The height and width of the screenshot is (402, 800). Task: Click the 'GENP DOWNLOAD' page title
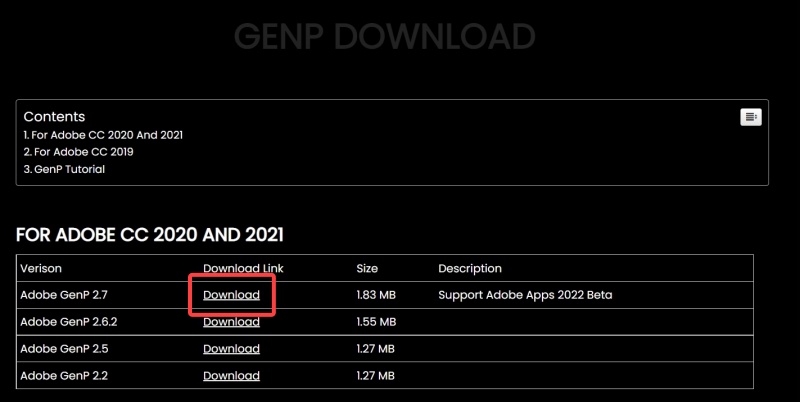click(x=384, y=36)
